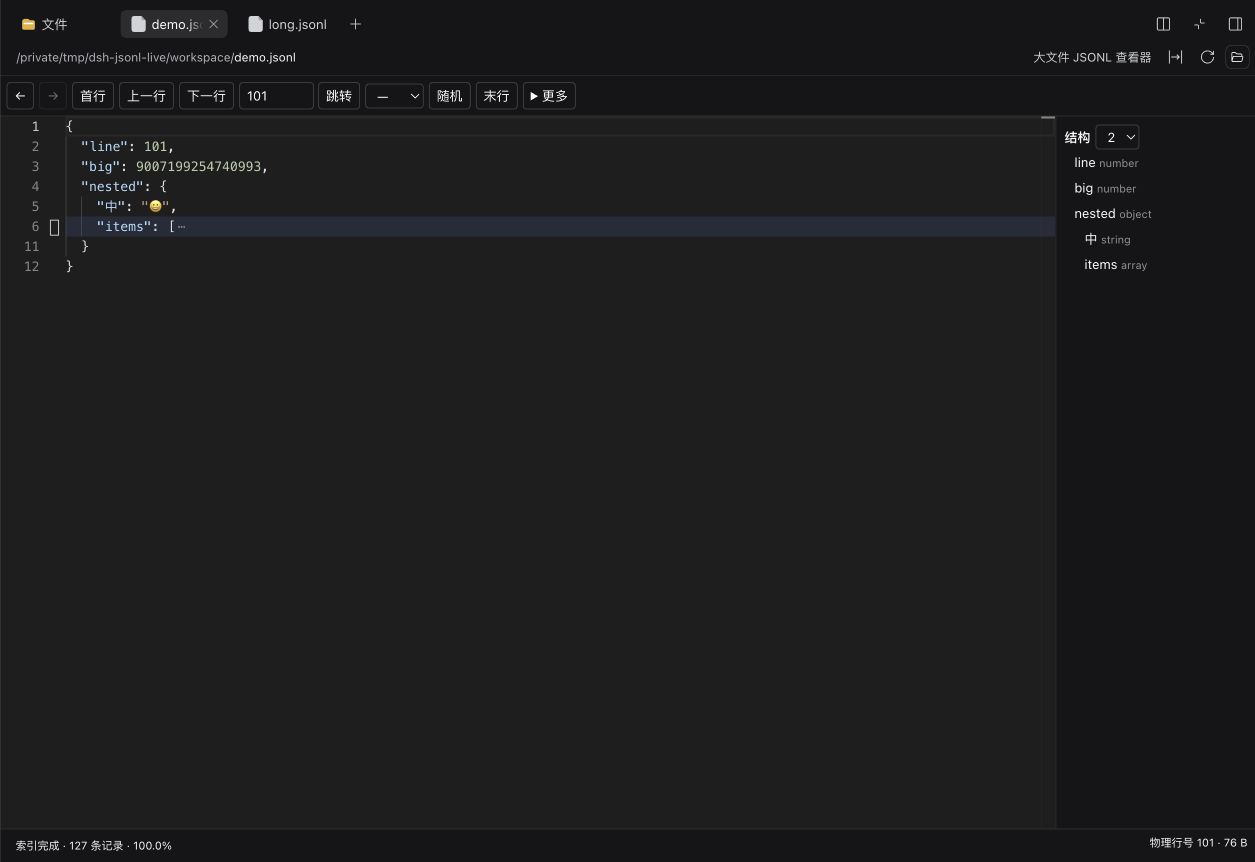Switch to the long.jsonl tab
Screen dimensions: 1255x862
288,24
